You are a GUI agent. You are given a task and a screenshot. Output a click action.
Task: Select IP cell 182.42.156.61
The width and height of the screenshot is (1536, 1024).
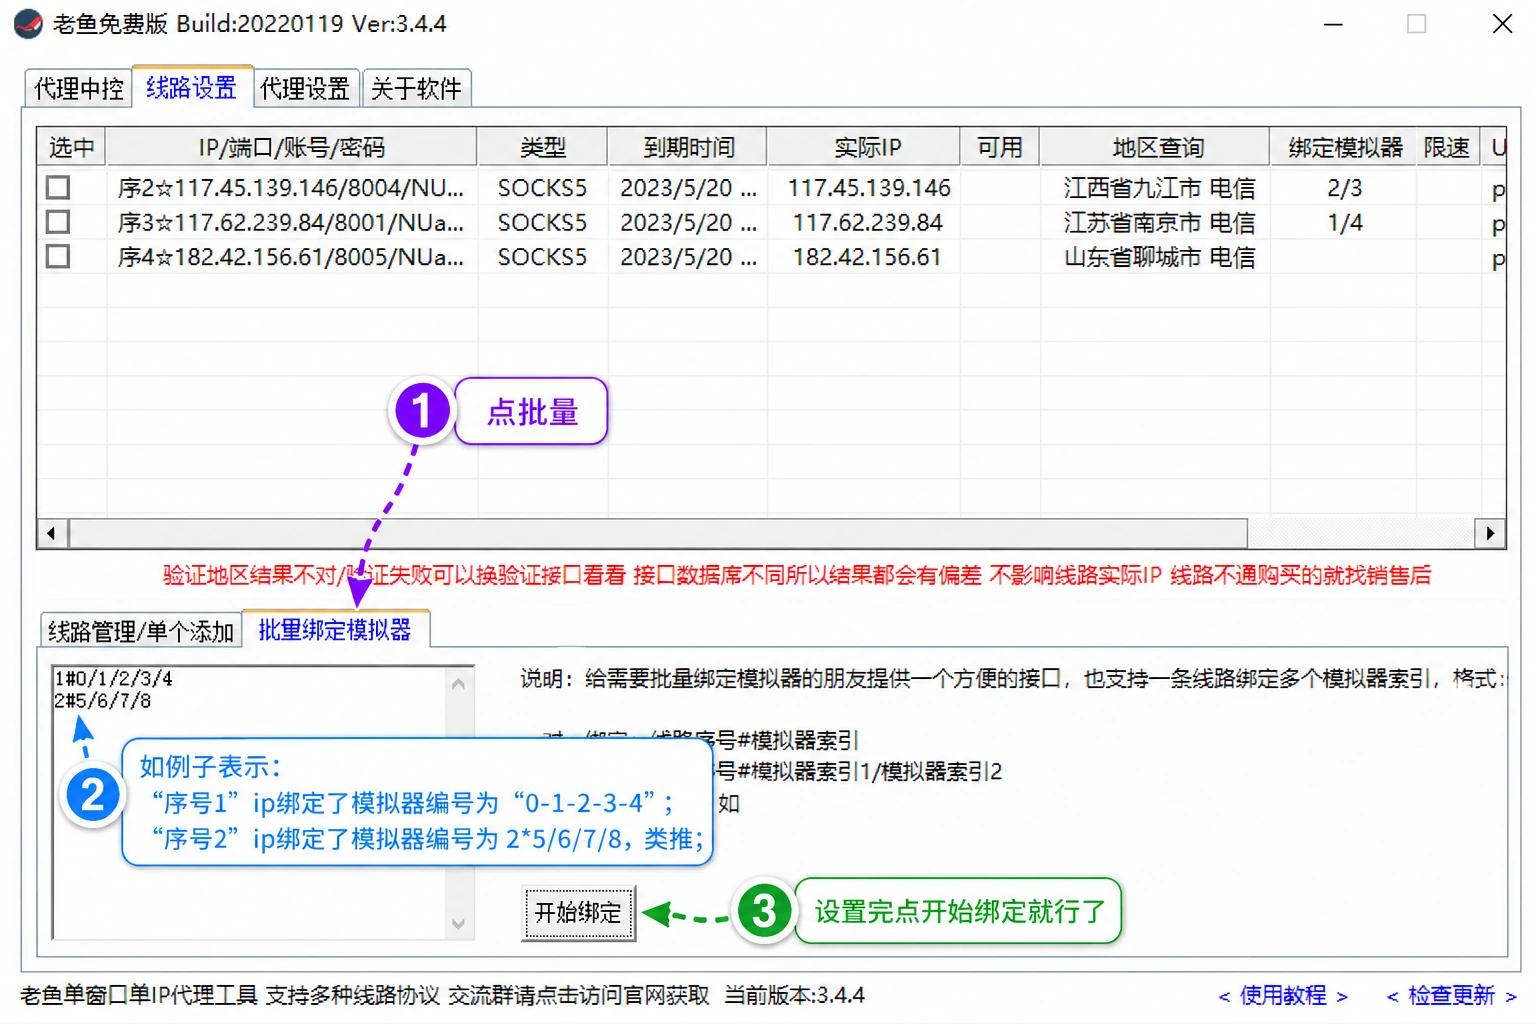(x=868, y=258)
